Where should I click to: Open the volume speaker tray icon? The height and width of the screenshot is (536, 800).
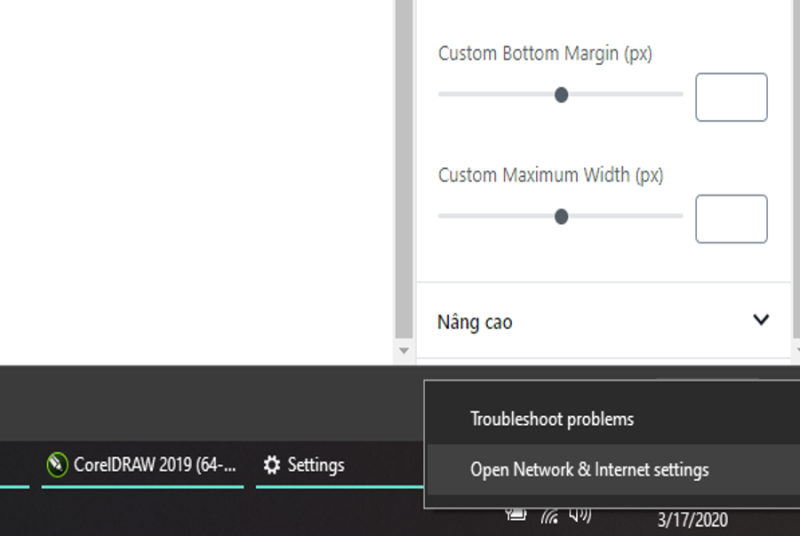(x=580, y=515)
